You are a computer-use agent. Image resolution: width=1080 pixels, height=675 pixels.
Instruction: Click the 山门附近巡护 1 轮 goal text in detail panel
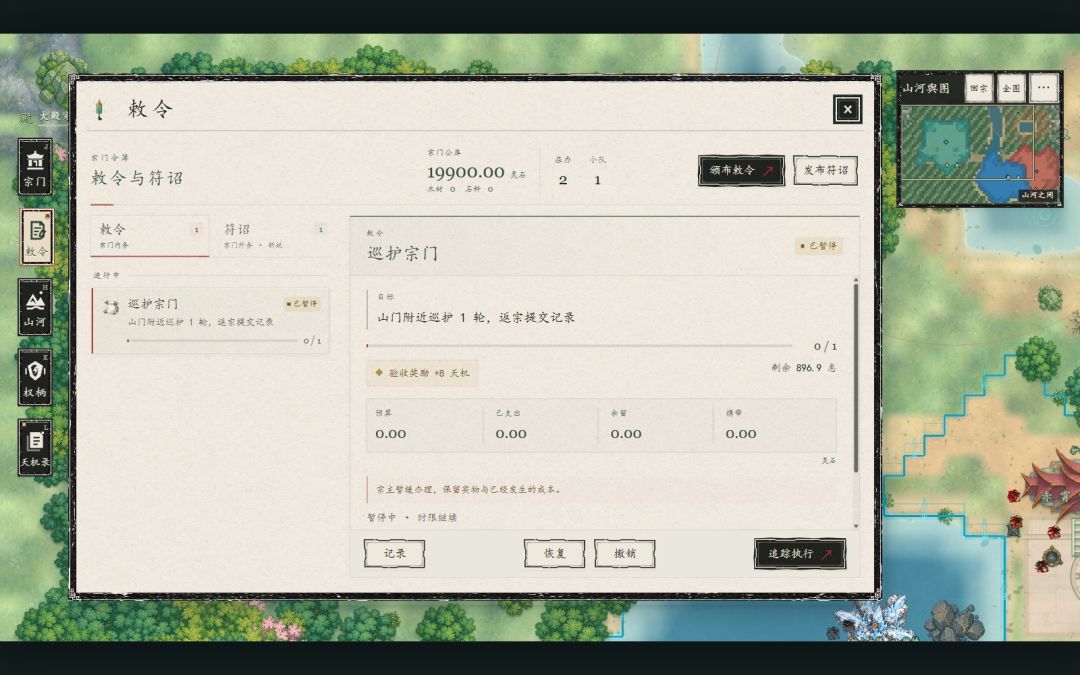(x=476, y=318)
